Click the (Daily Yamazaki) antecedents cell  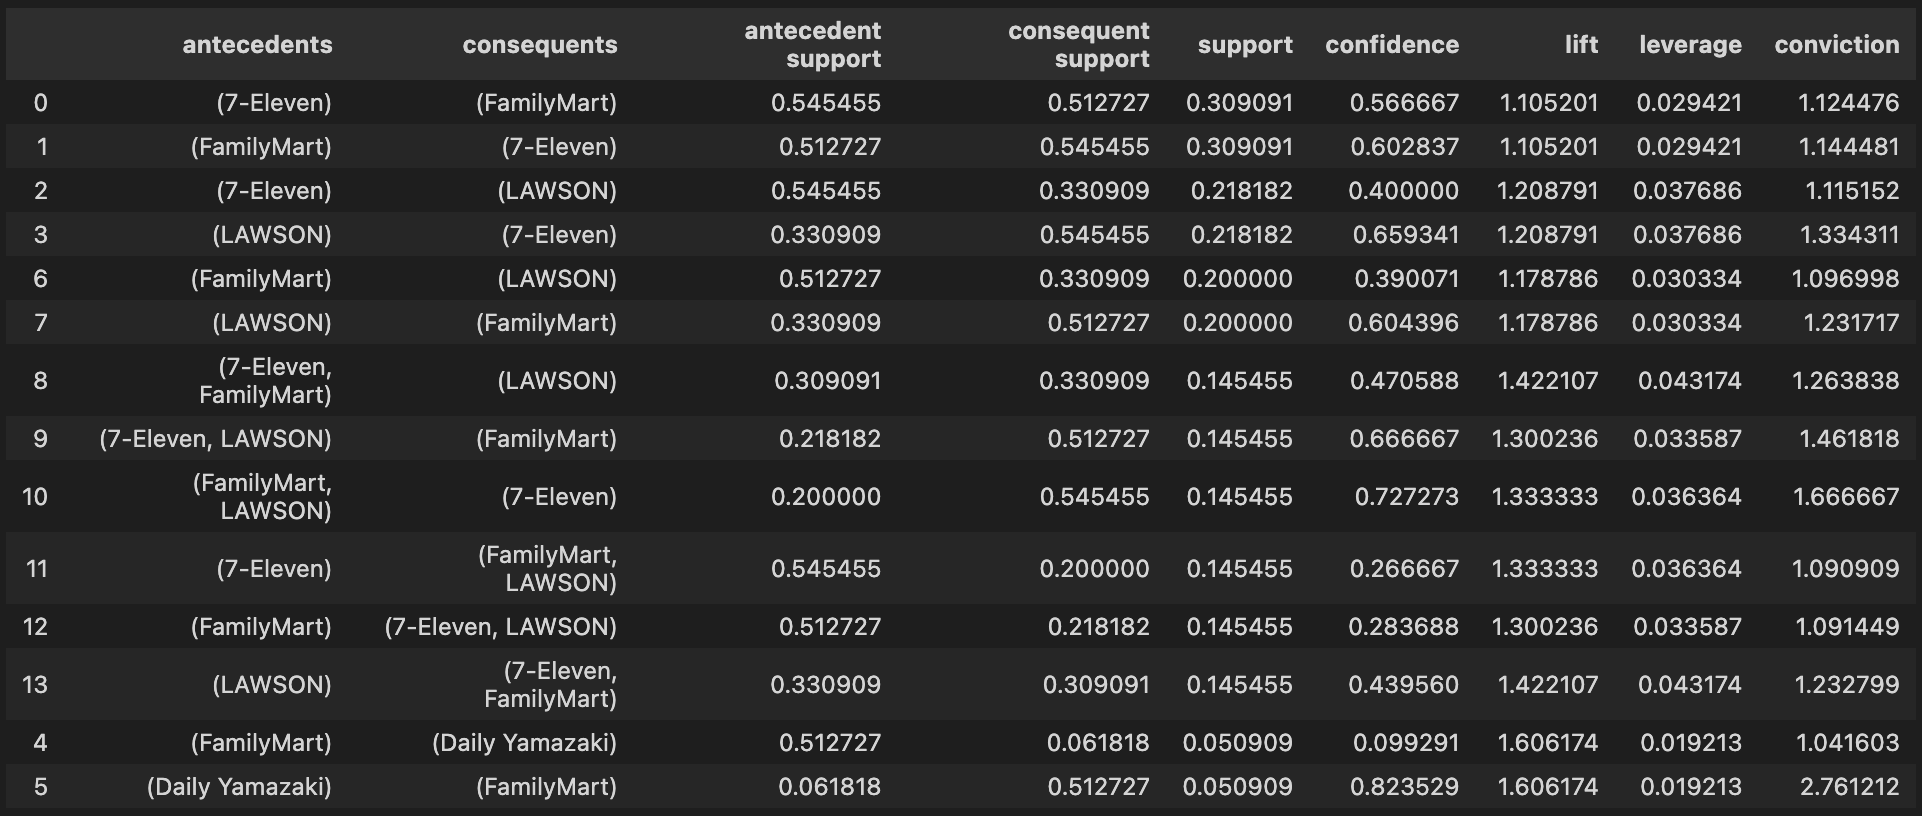point(239,787)
